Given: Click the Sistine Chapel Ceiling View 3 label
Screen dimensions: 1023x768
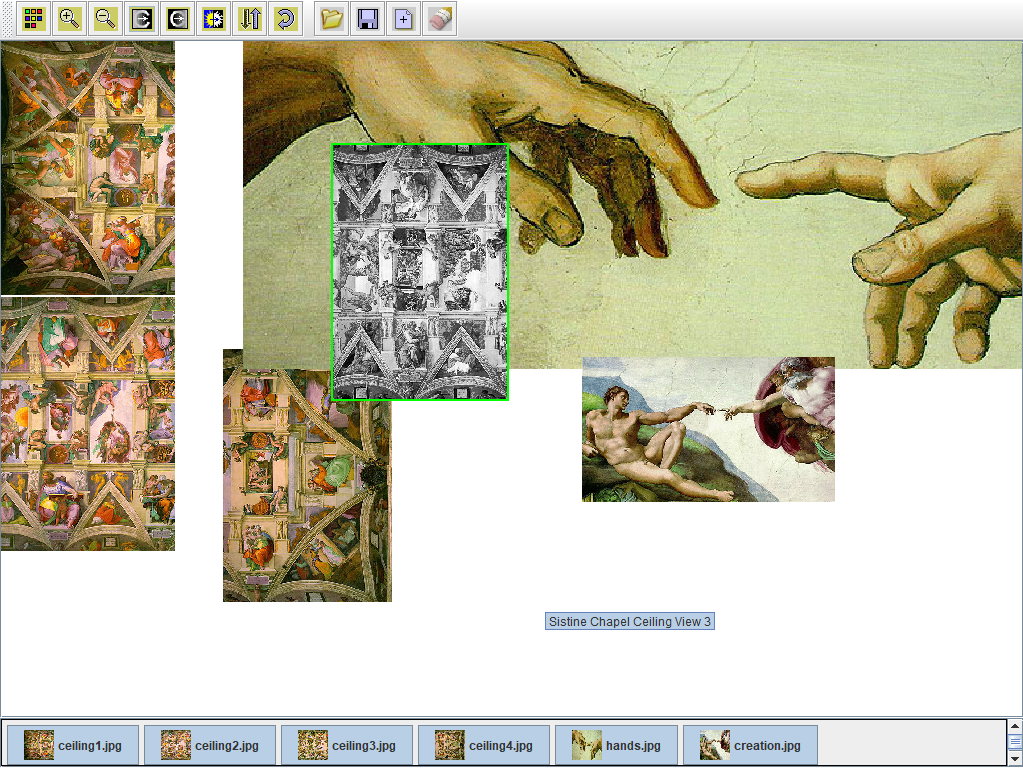Looking at the screenshot, I should (630, 621).
